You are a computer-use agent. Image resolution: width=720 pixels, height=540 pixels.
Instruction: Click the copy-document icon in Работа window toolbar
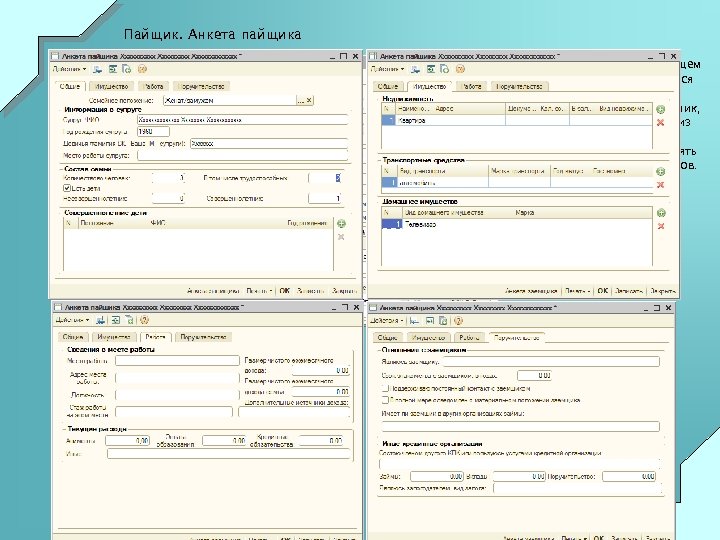pyautogui.click(x=129, y=320)
